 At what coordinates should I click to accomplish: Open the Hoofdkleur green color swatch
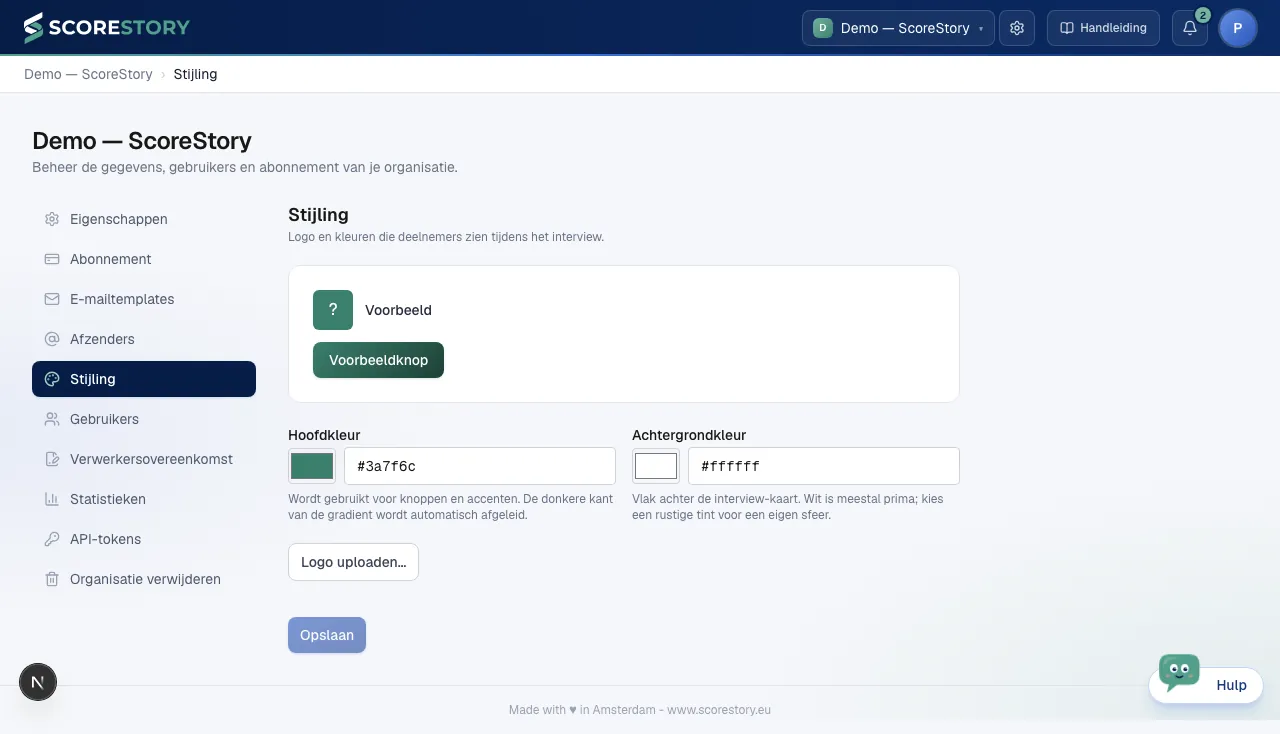(x=312, y=466)
